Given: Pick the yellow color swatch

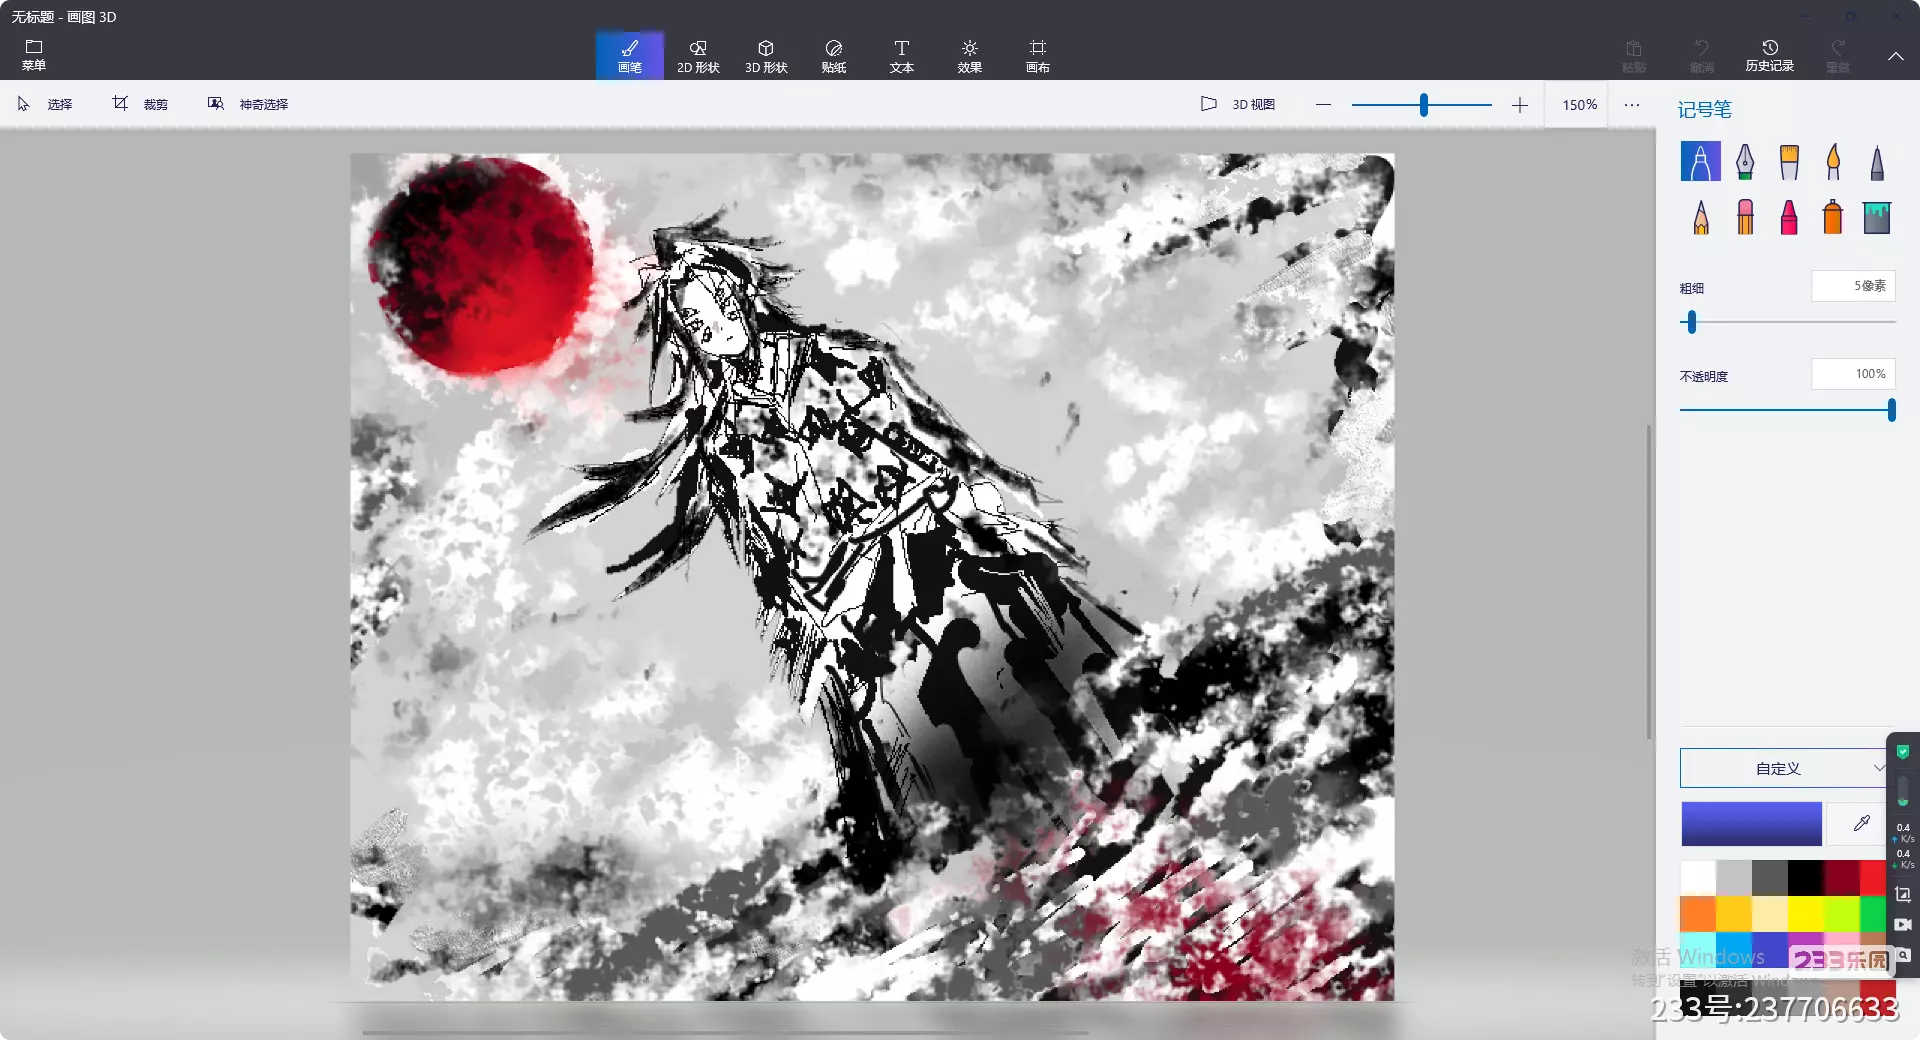Looking at the screenshot, I should pyautogui.click(x=1805, y=913).
